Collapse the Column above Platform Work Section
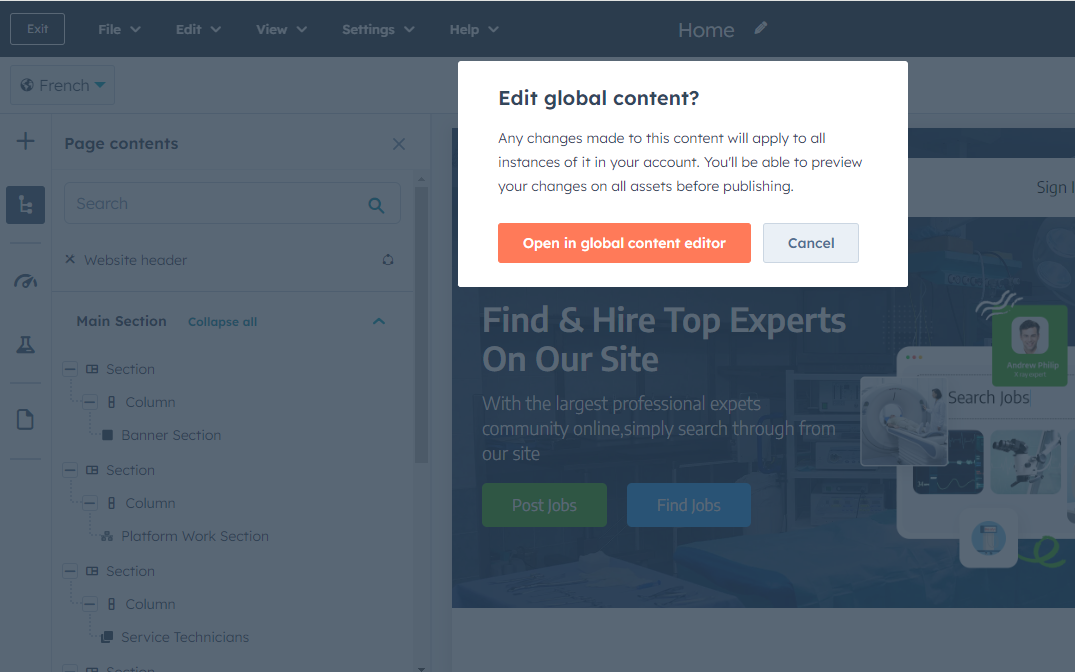The image size is (1075, 672). tap(89, 503)
